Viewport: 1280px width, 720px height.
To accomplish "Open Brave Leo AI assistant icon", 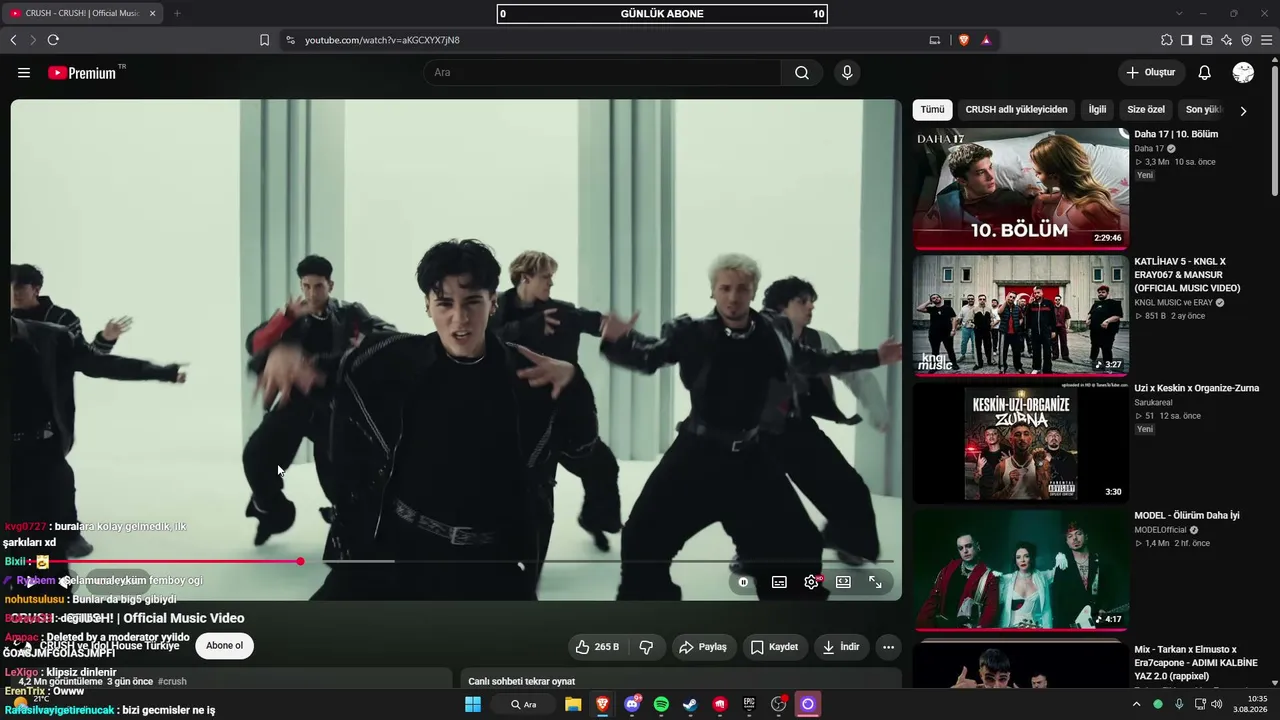I will [1227, 40].
